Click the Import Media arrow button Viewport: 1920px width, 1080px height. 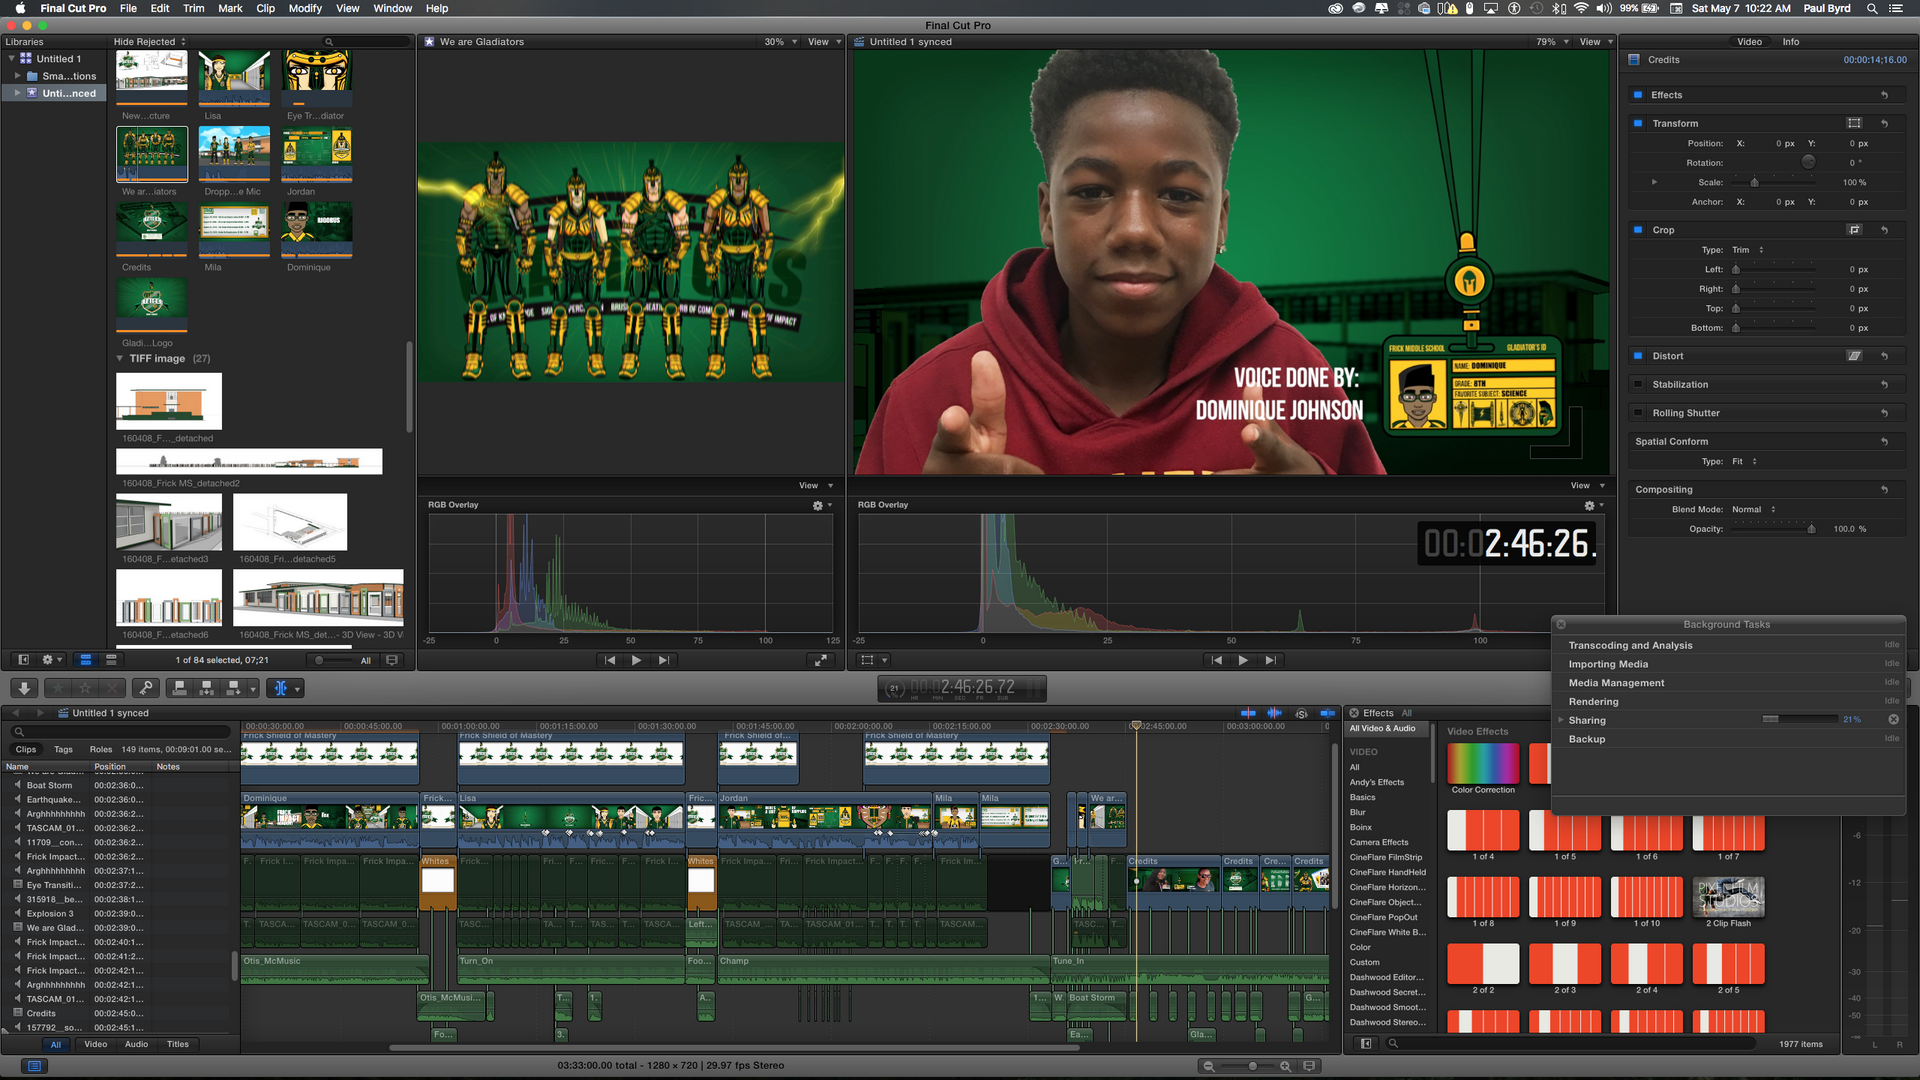pos(24,688)
